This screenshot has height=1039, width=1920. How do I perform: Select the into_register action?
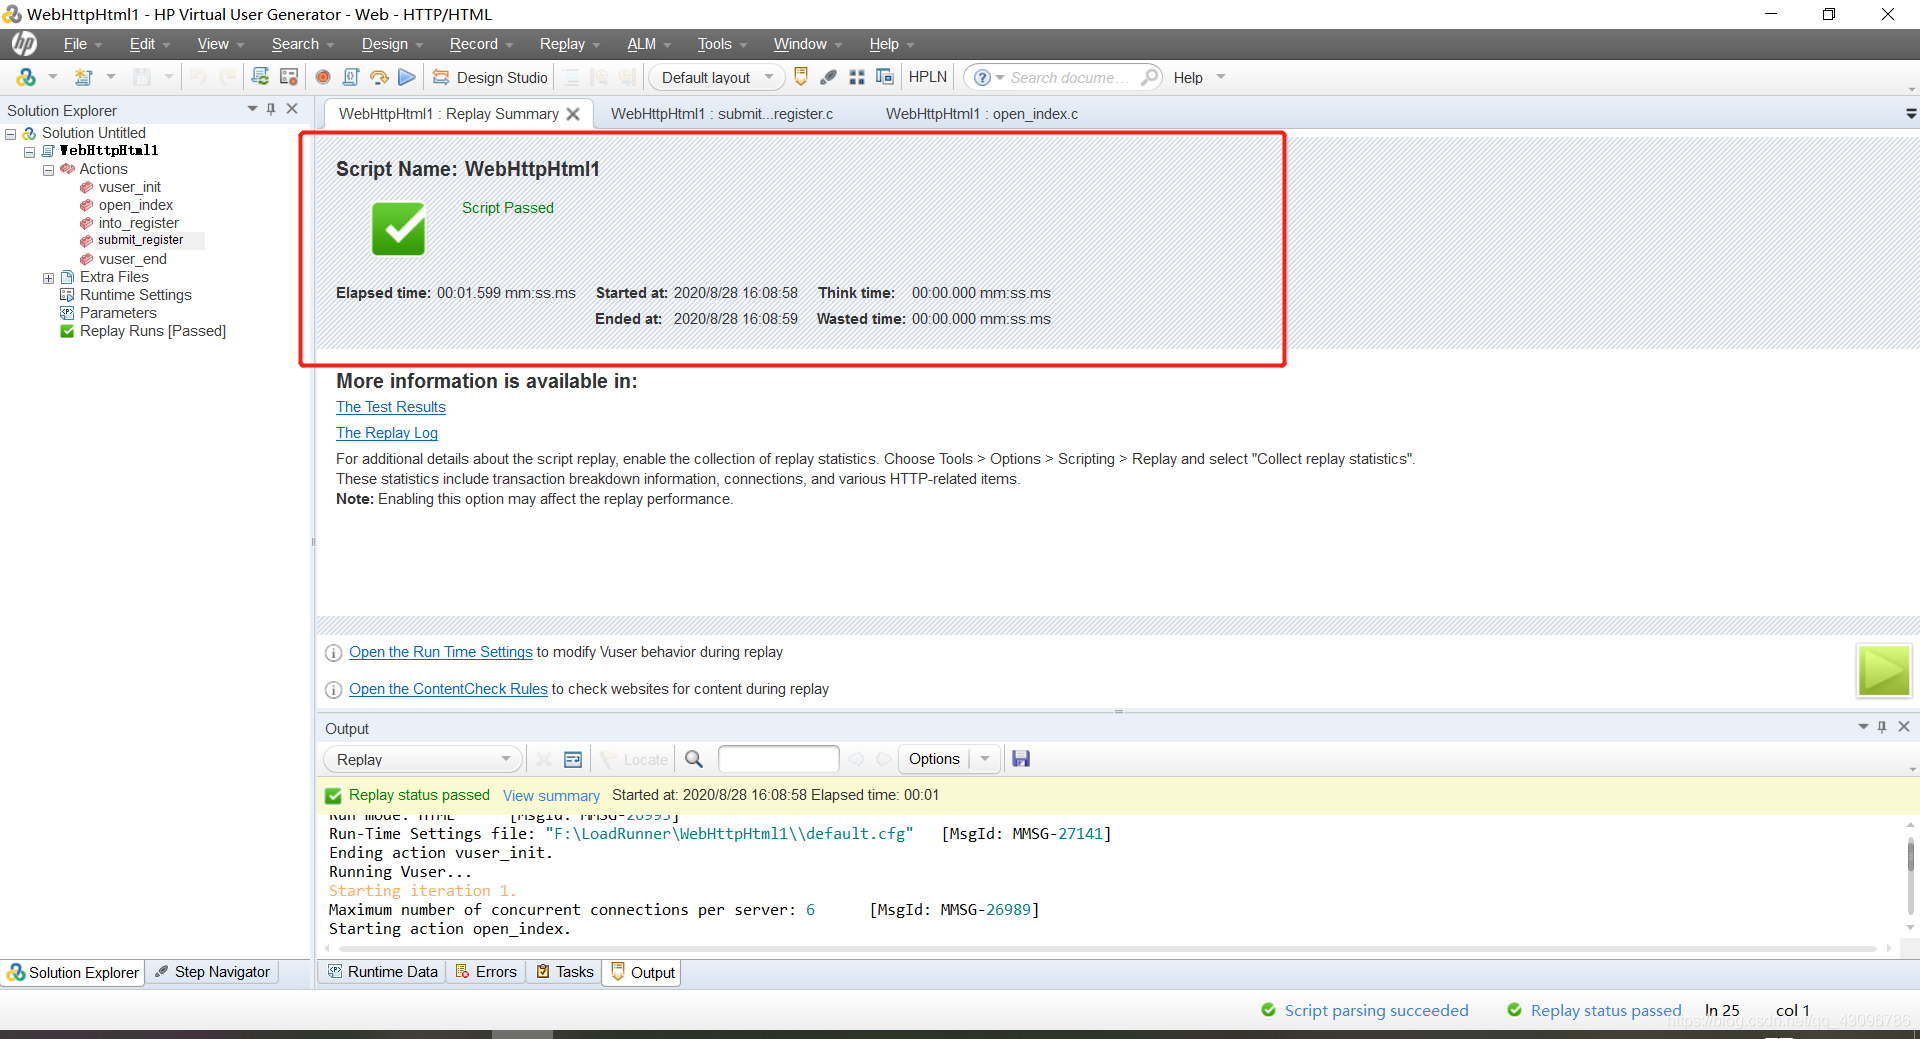point(138,223)
